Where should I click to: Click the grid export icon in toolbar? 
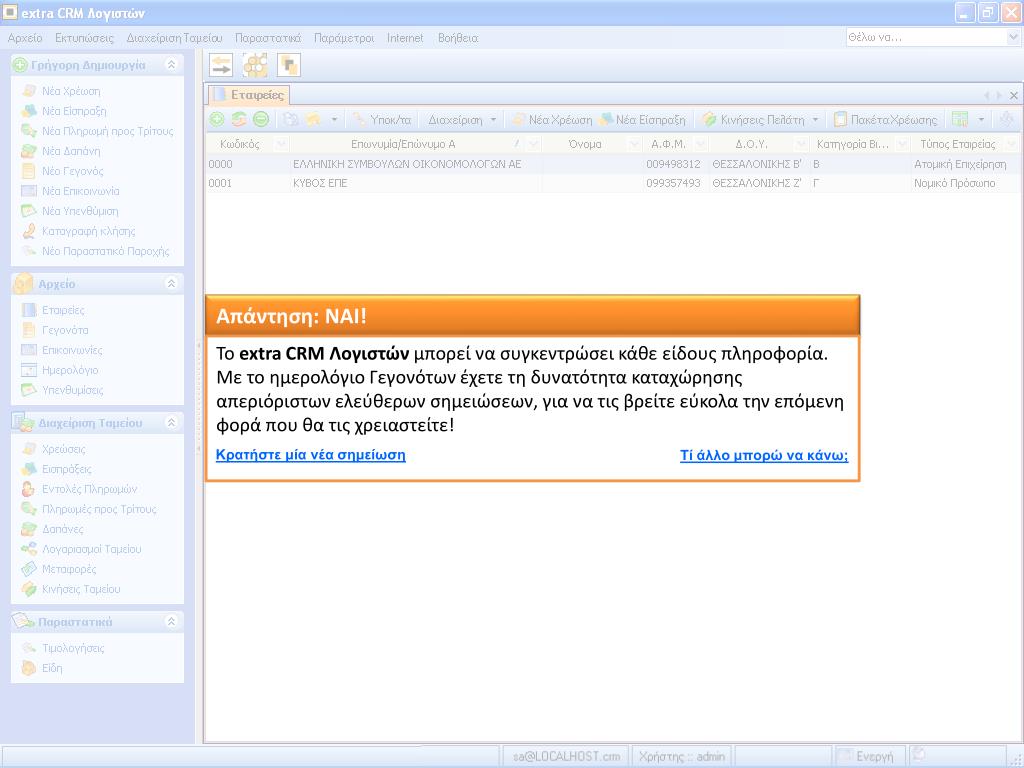(959, 119)
